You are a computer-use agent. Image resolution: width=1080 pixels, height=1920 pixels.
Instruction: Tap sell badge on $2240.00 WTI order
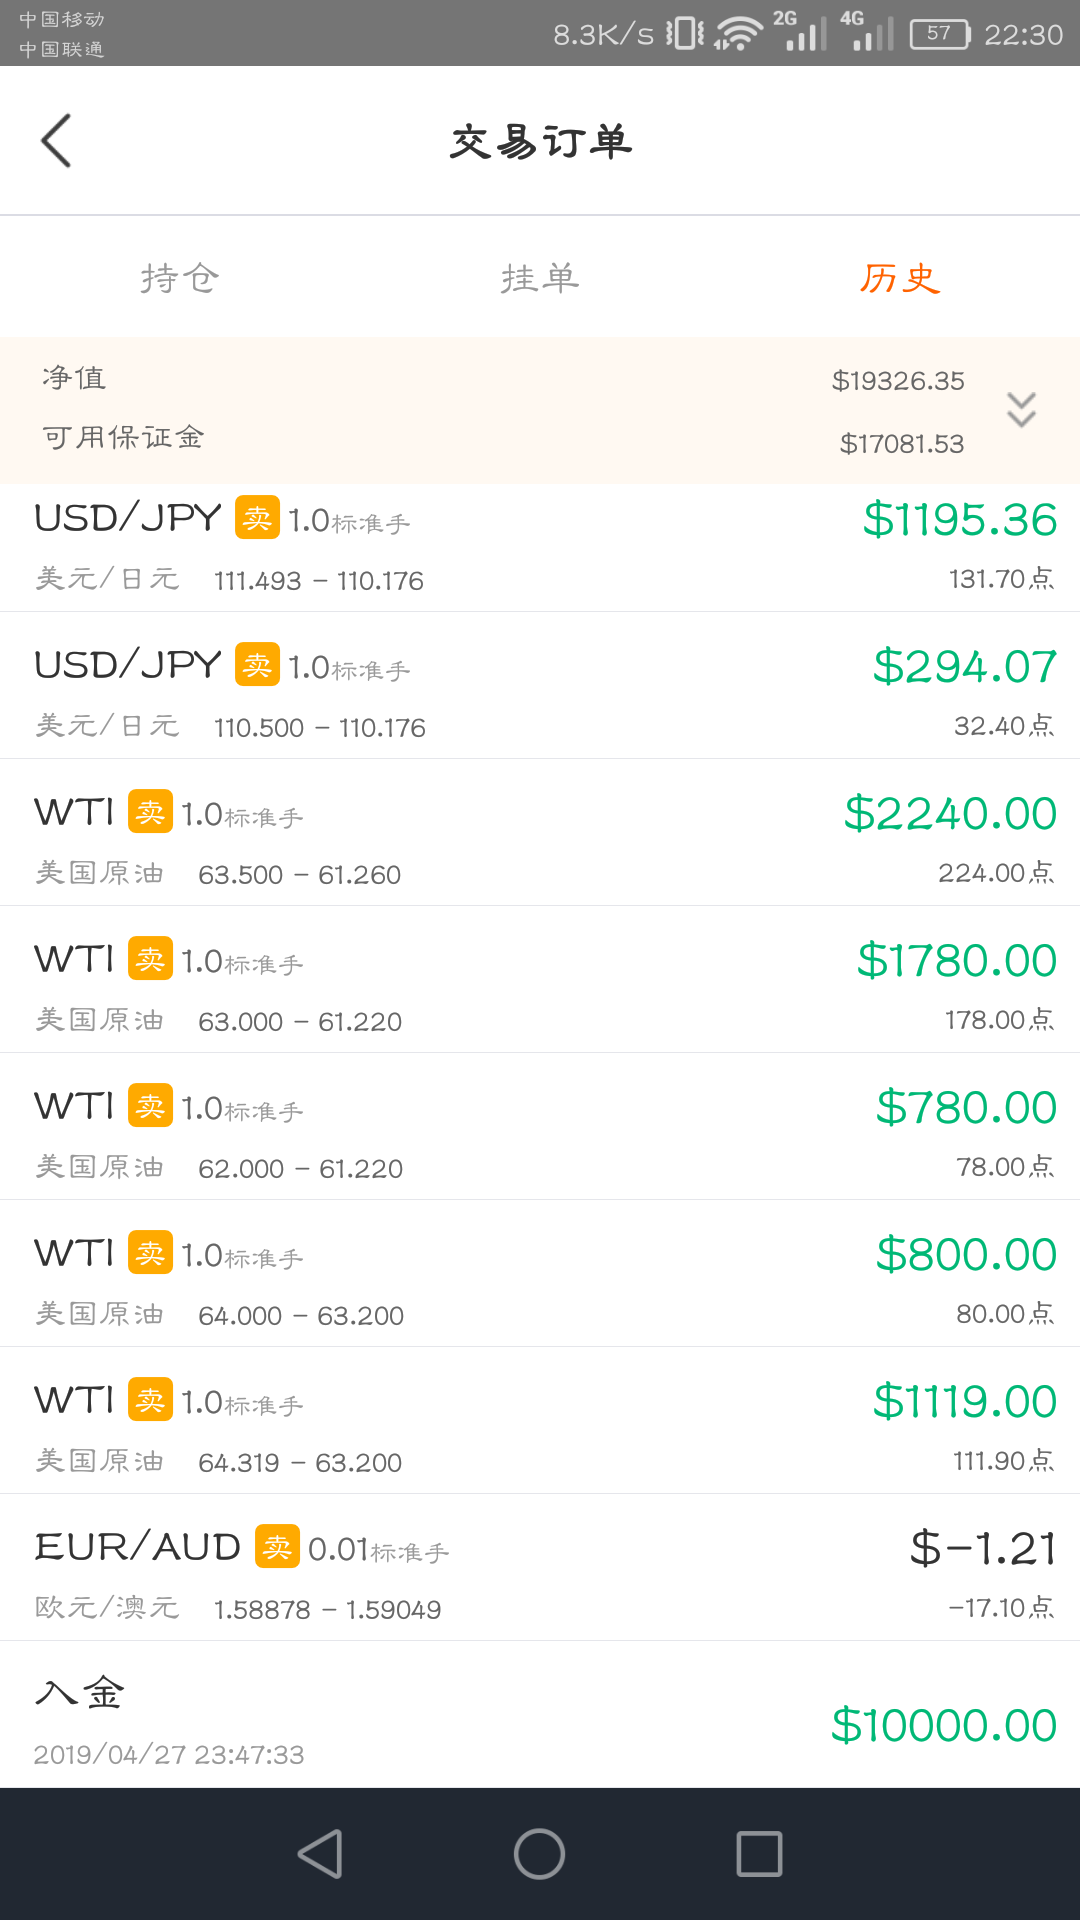150,812
